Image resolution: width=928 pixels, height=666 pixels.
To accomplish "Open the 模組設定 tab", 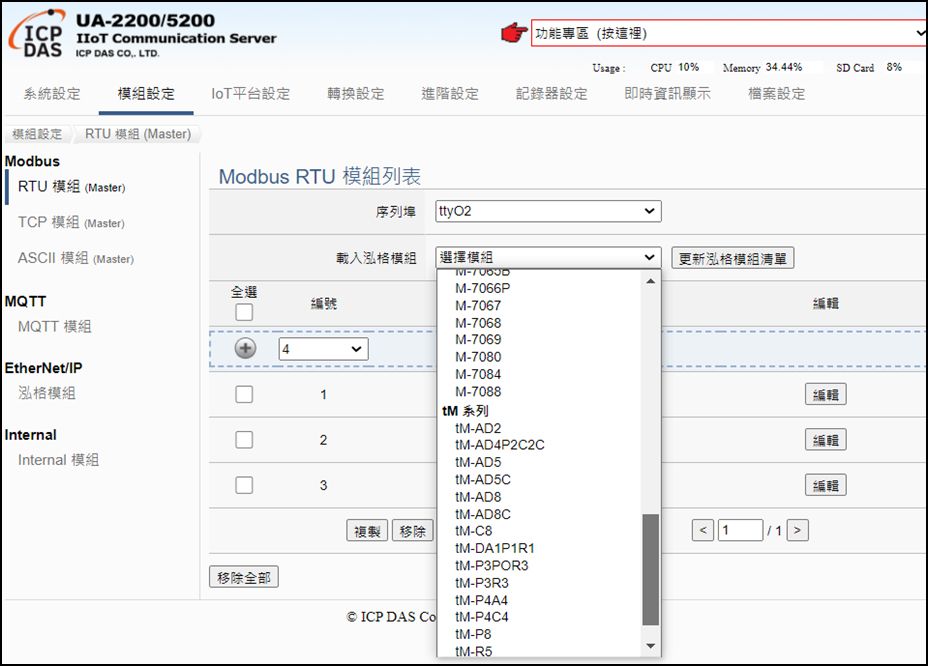I will point(146,94).
